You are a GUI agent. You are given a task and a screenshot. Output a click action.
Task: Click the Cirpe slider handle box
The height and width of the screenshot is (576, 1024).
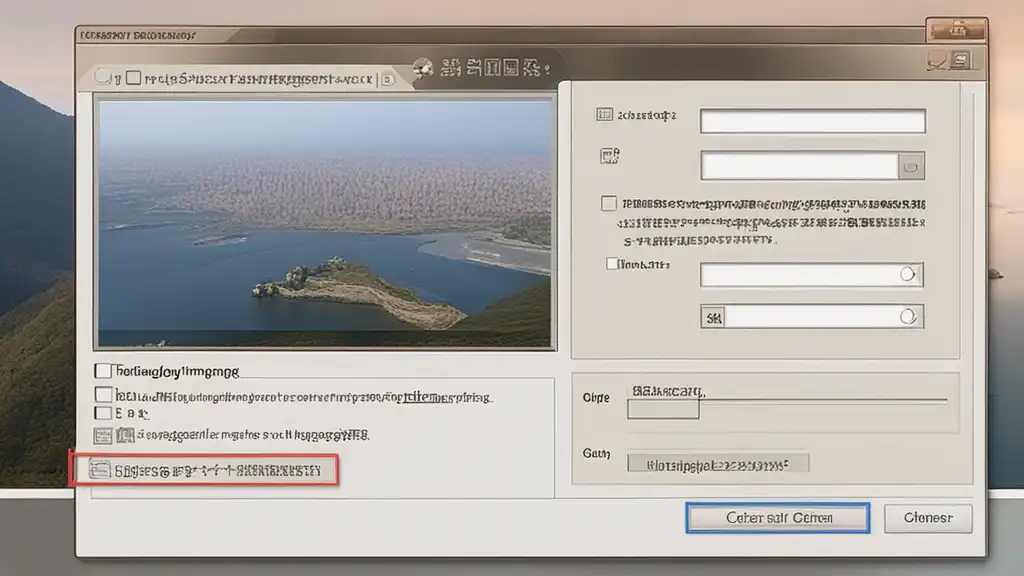(663, 409)
